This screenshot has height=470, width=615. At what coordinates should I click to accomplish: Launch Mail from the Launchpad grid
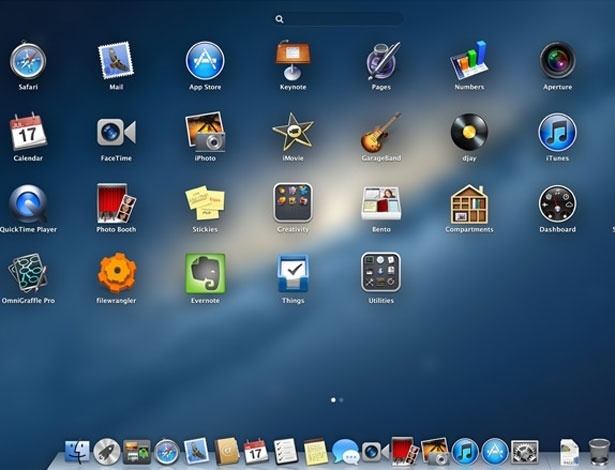(116, 61)
